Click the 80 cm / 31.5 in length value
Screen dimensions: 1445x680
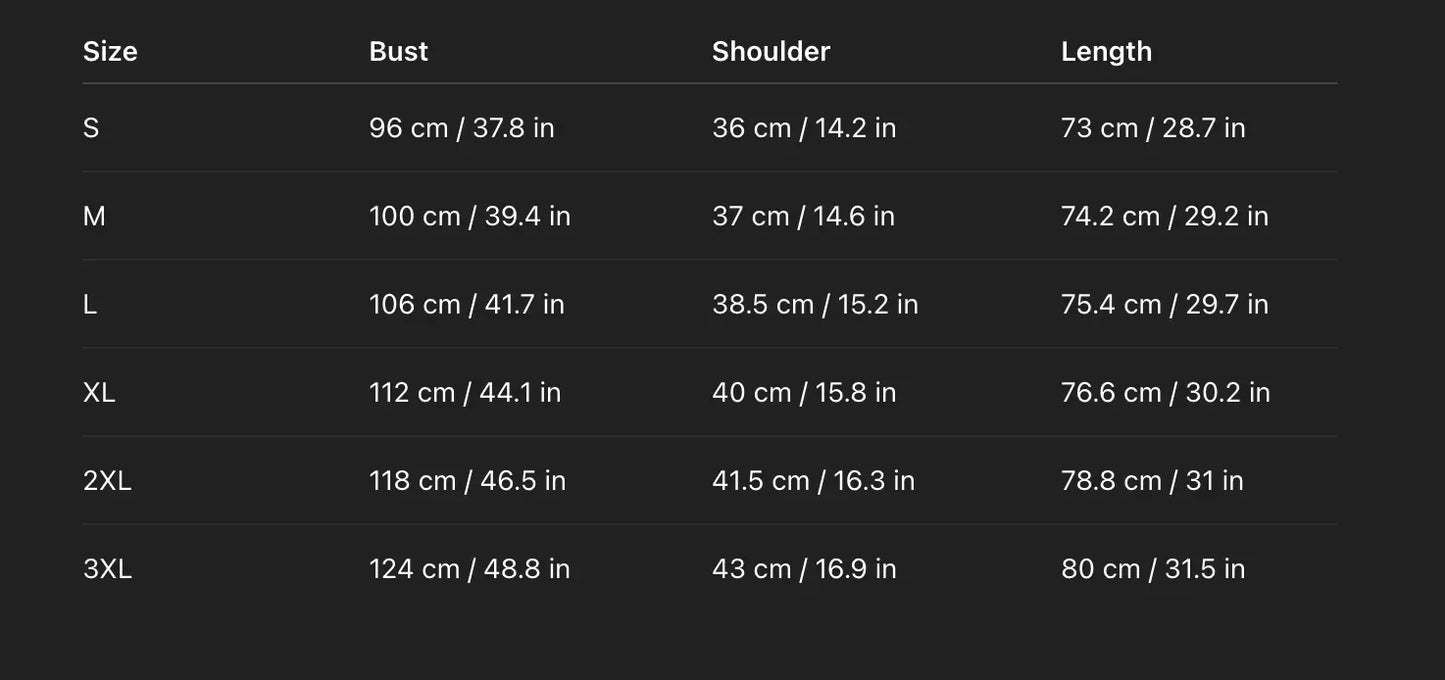click(x=1153, y=568)
